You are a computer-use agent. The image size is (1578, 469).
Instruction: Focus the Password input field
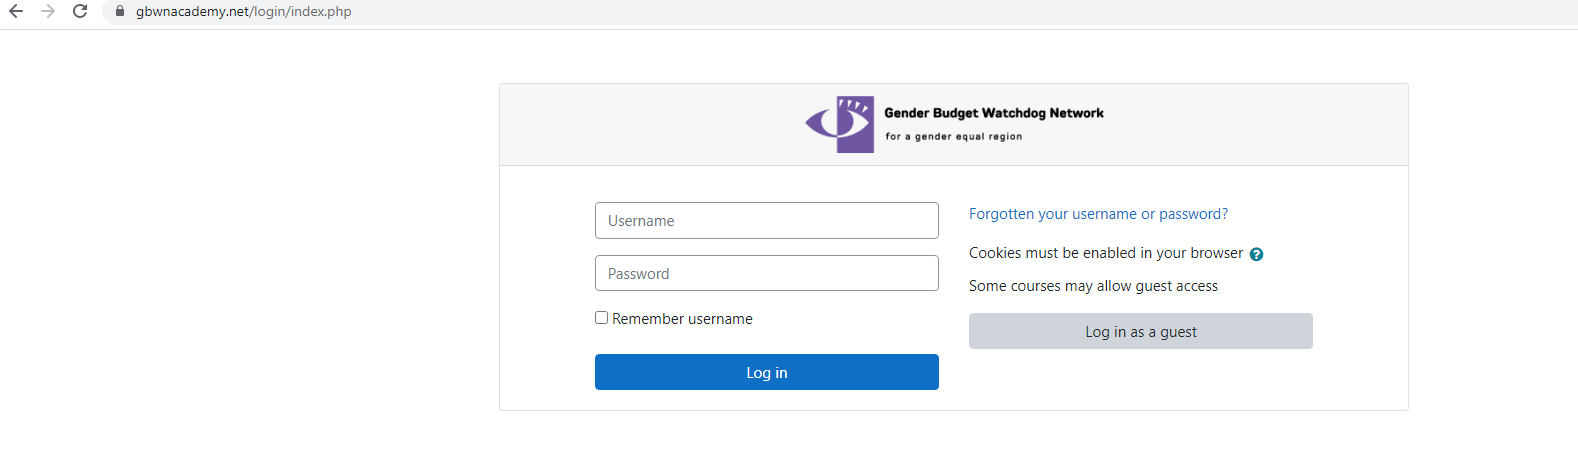click(767, 273)
